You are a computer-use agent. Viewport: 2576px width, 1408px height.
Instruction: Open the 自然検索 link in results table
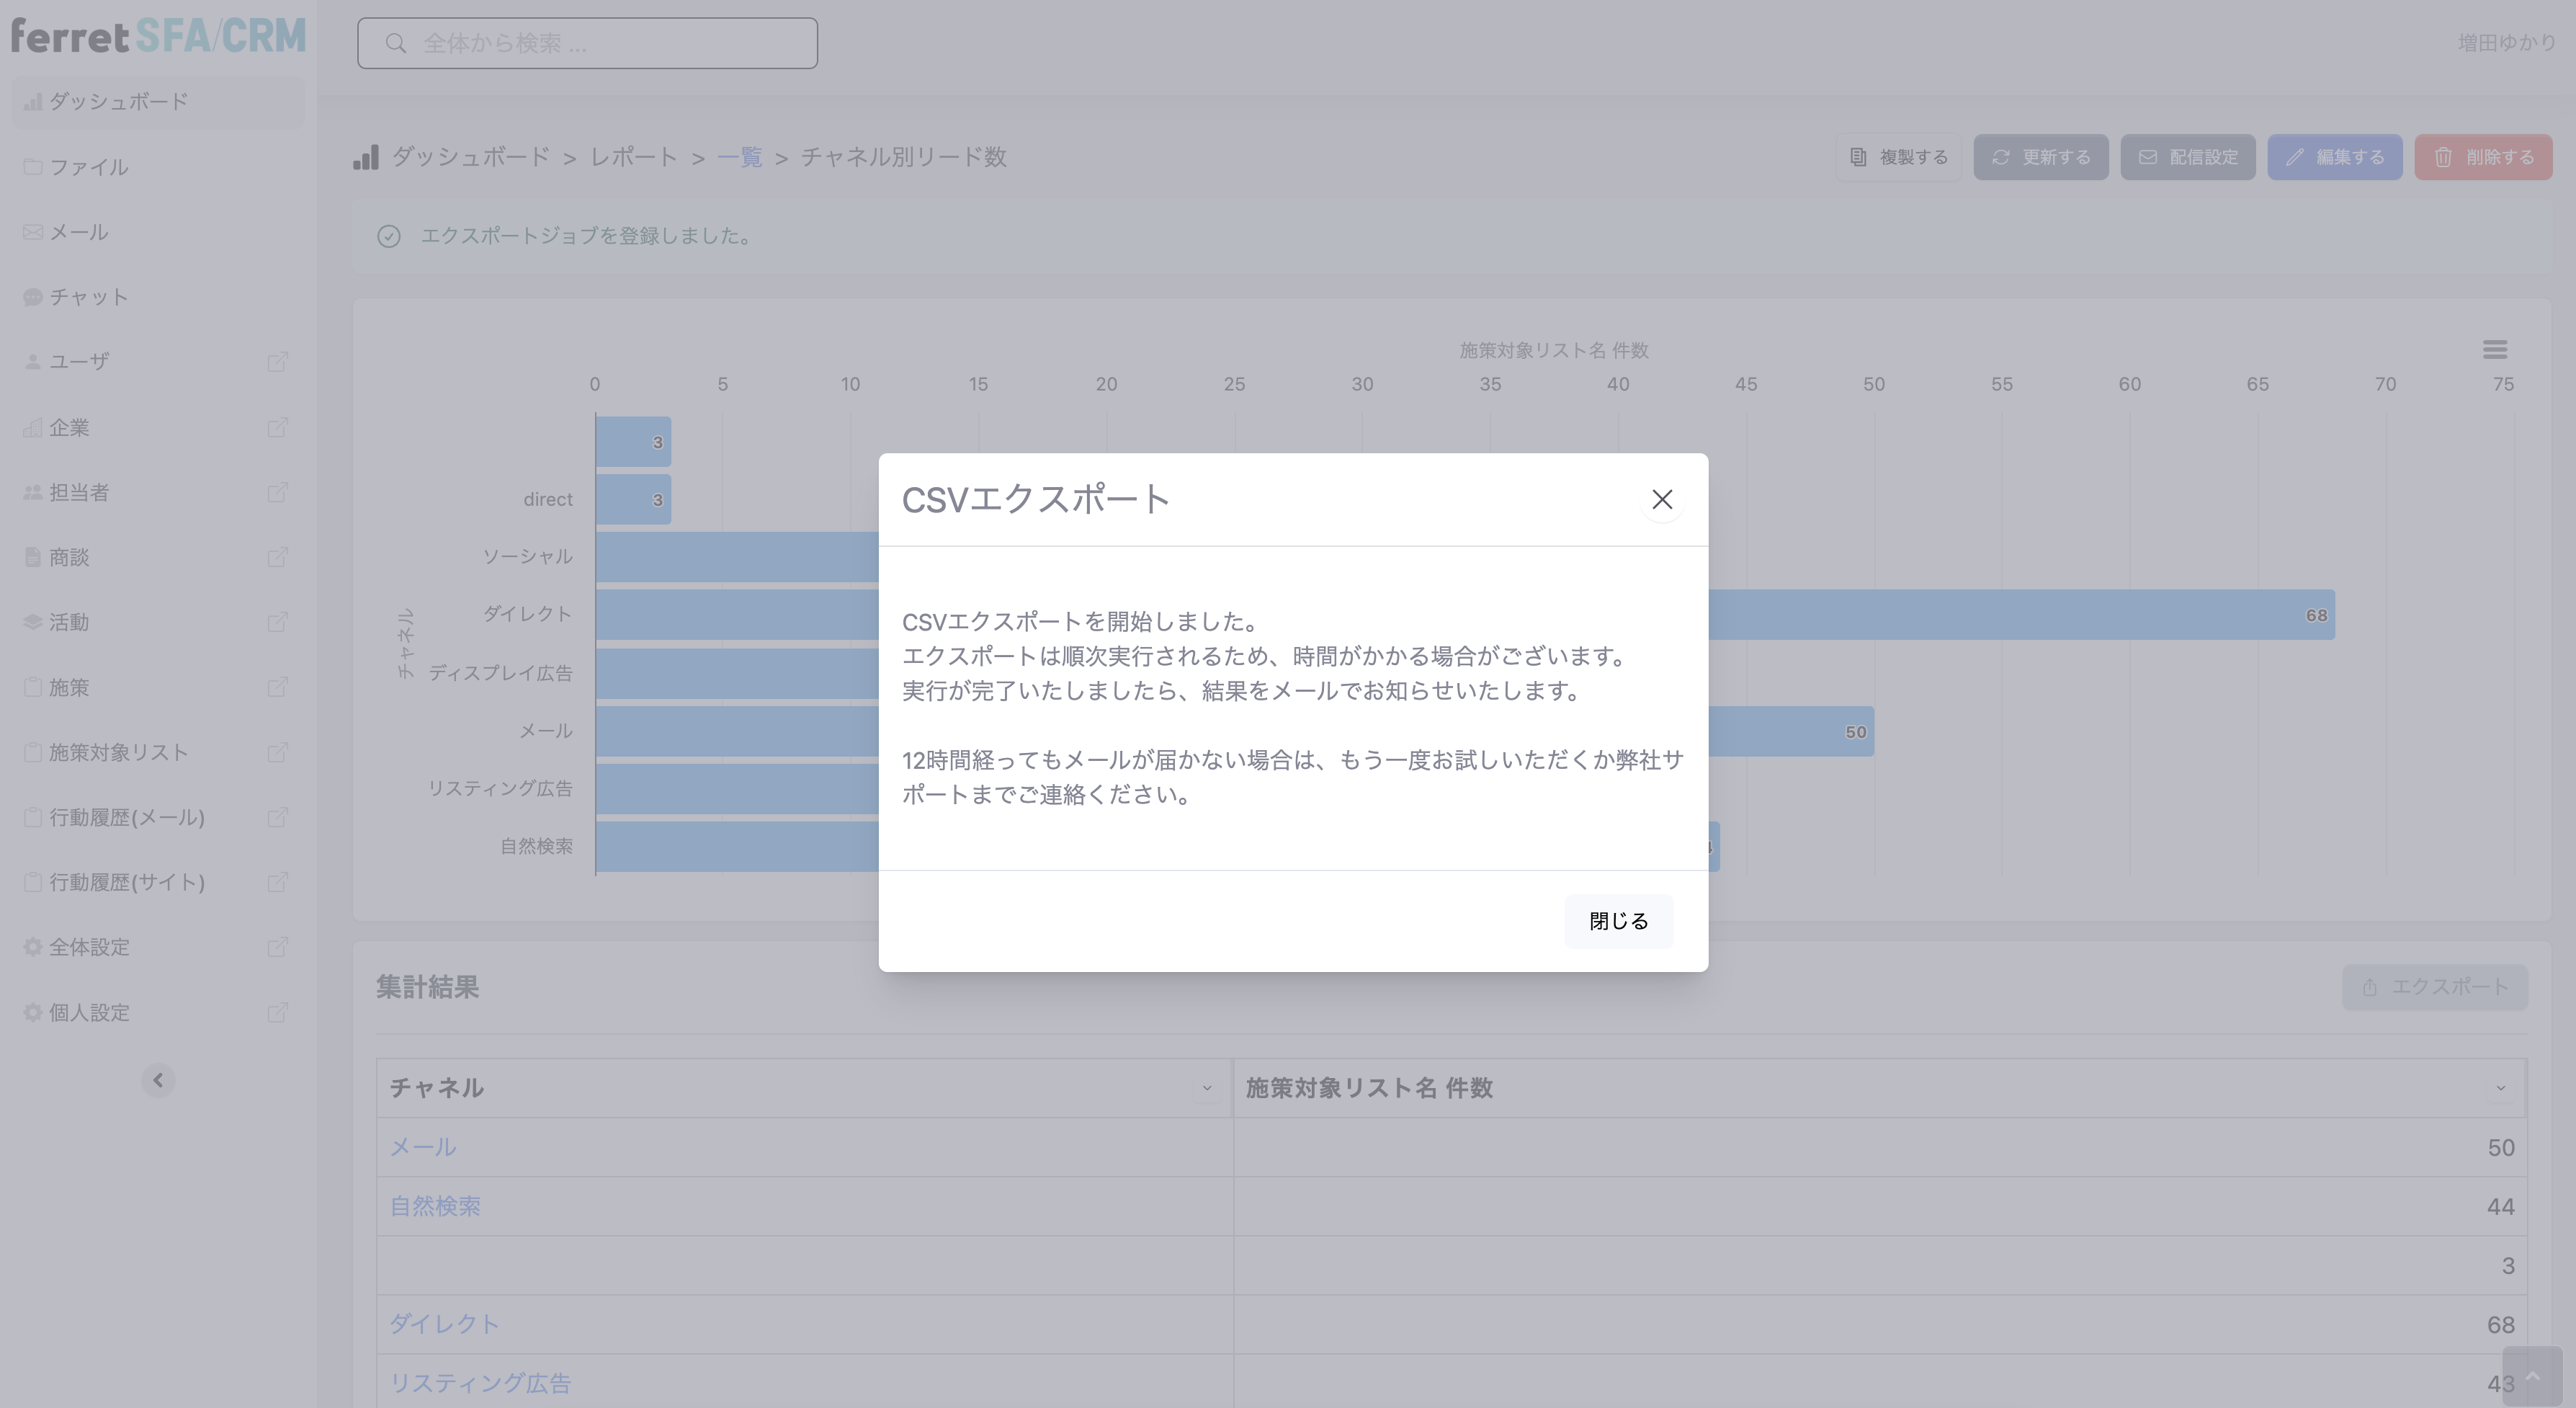(x=435, y=1206)
